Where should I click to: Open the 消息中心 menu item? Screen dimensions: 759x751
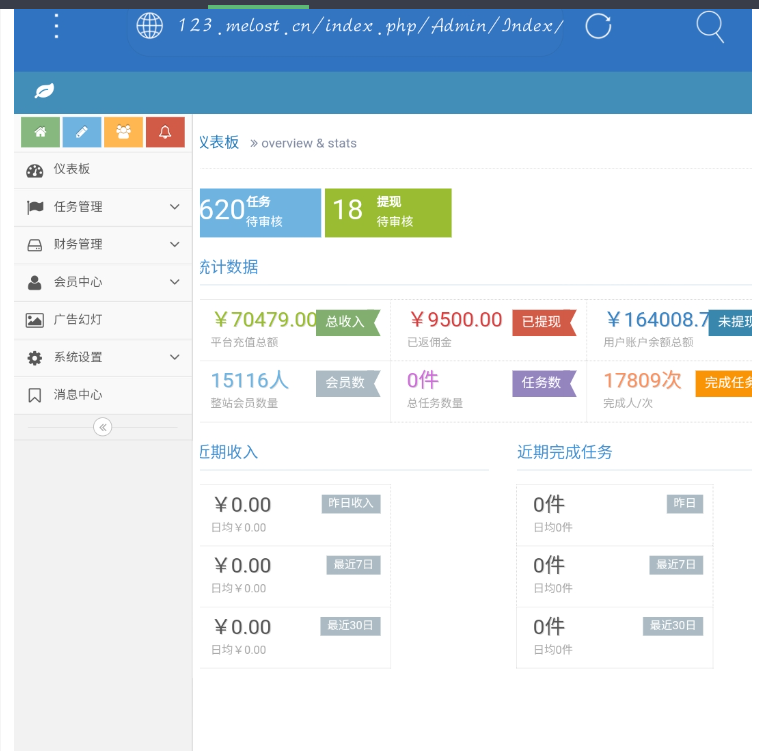point(103,395)
